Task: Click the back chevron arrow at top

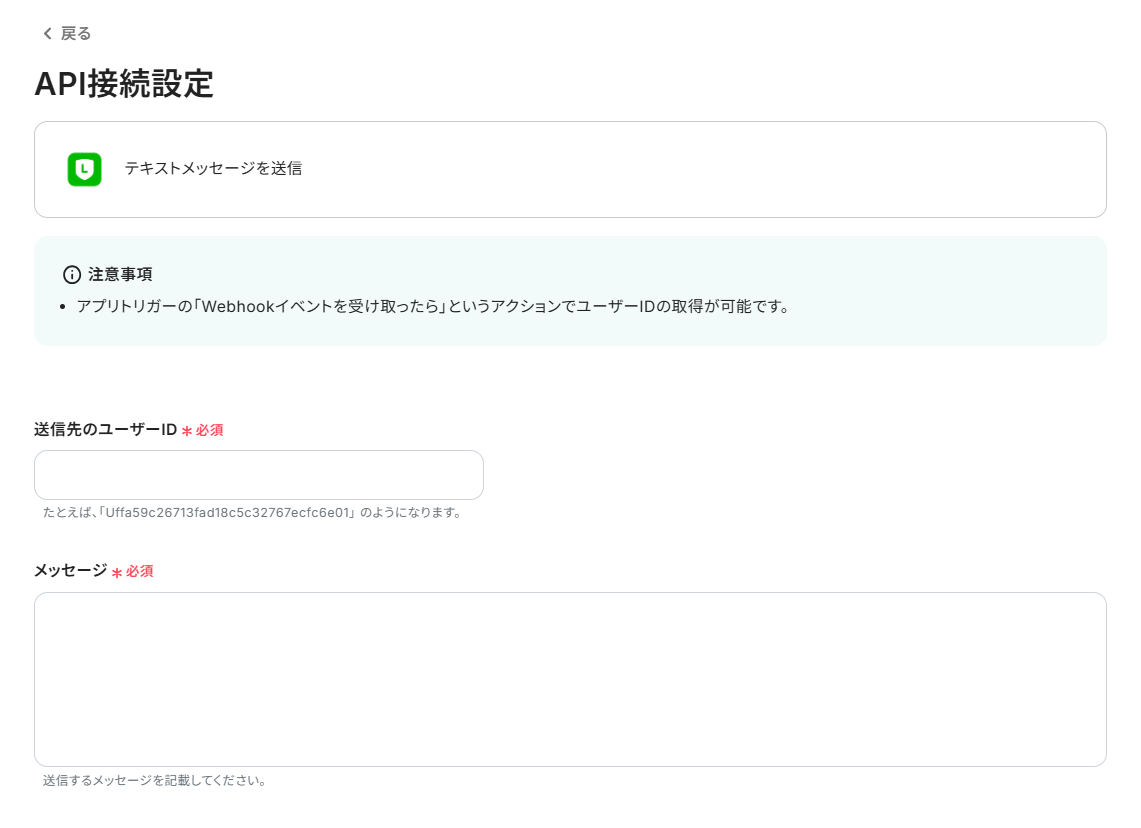Action: coord(46,33)
